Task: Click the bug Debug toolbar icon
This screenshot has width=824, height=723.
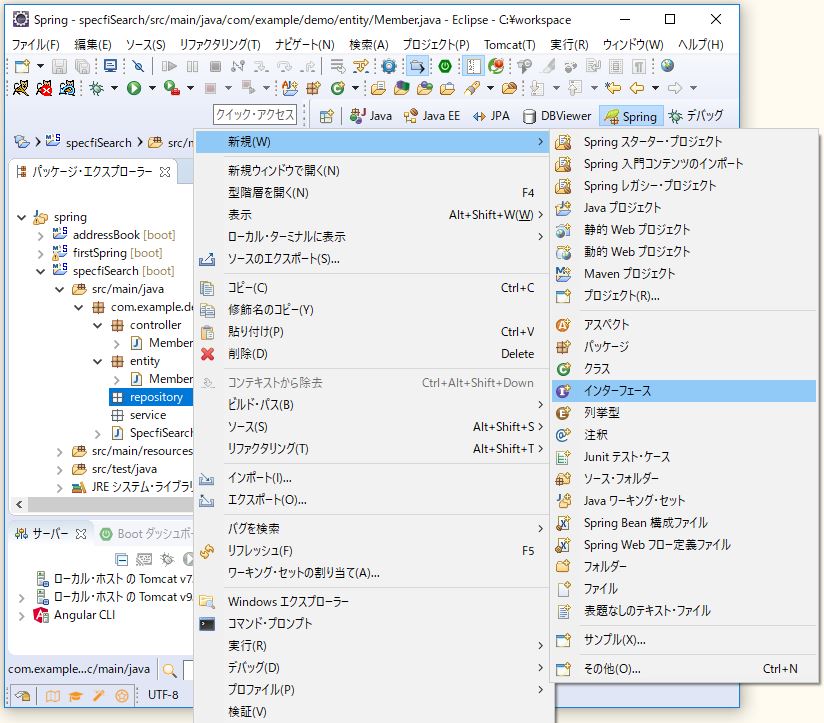Action: tap(97, 88)
